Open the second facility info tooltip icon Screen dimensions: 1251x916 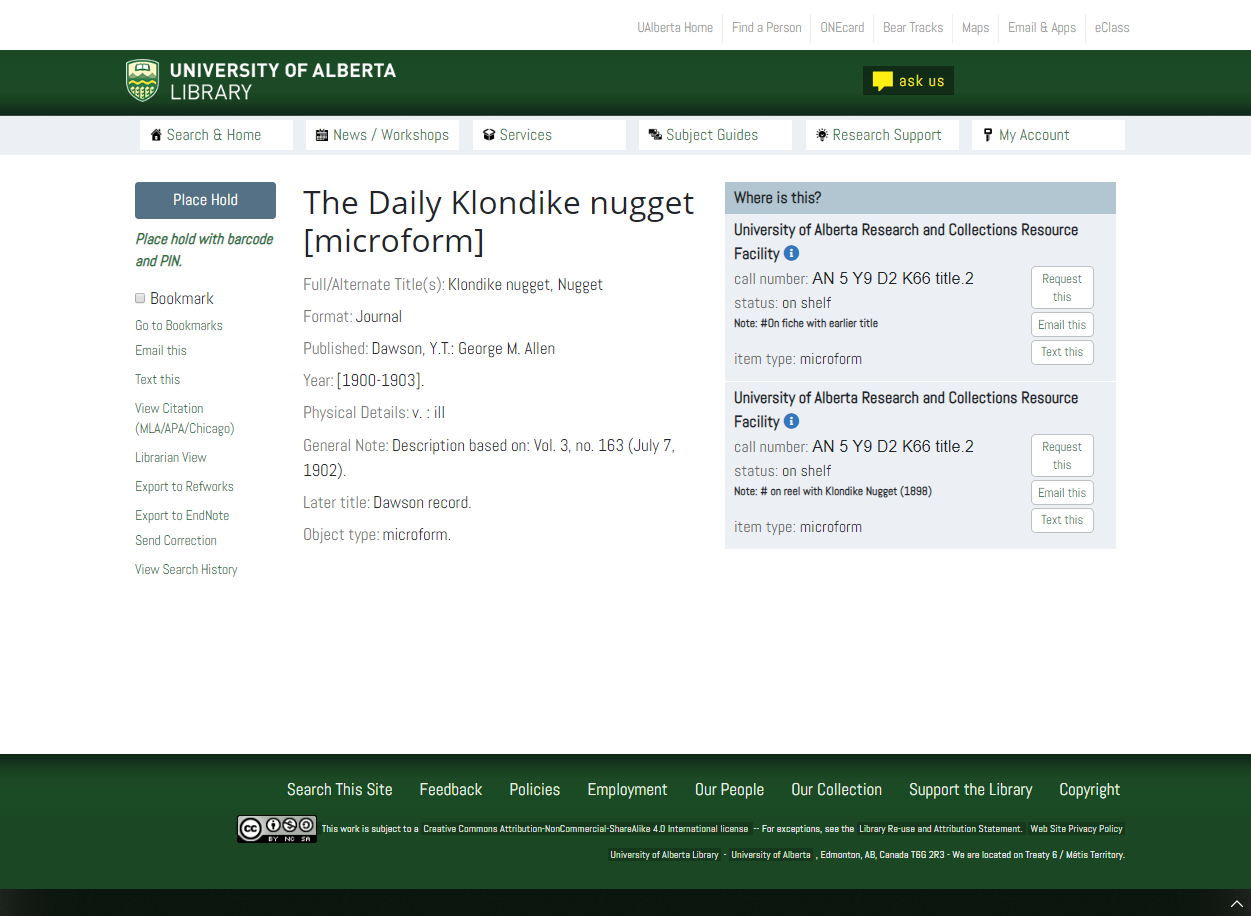[791, 421]
